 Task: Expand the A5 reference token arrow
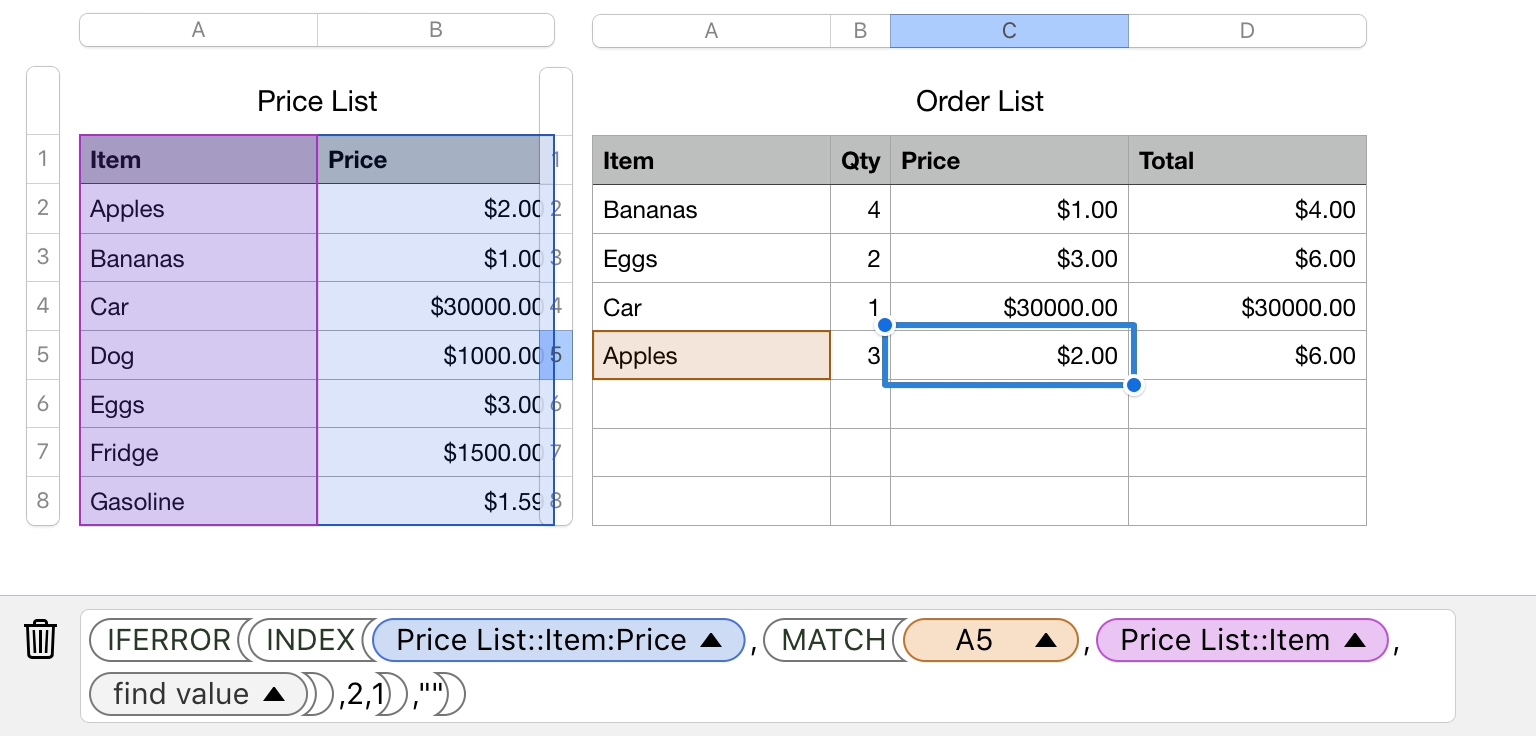[x=1045, y=641]
